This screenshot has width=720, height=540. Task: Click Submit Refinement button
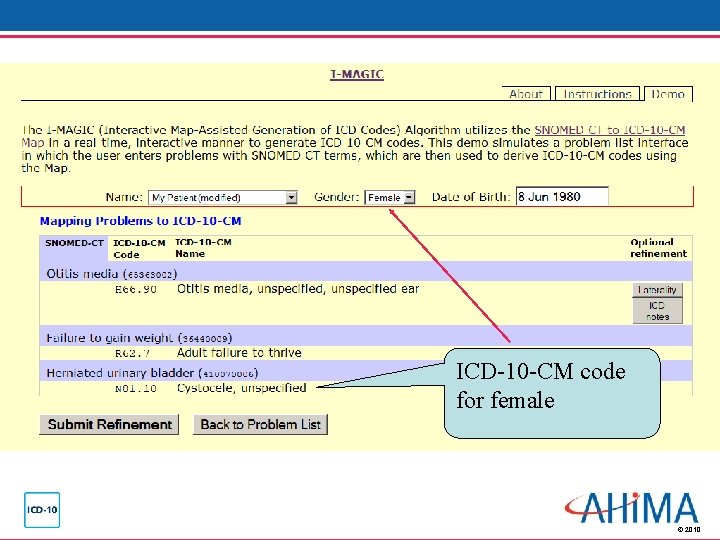tap(109, 424)
